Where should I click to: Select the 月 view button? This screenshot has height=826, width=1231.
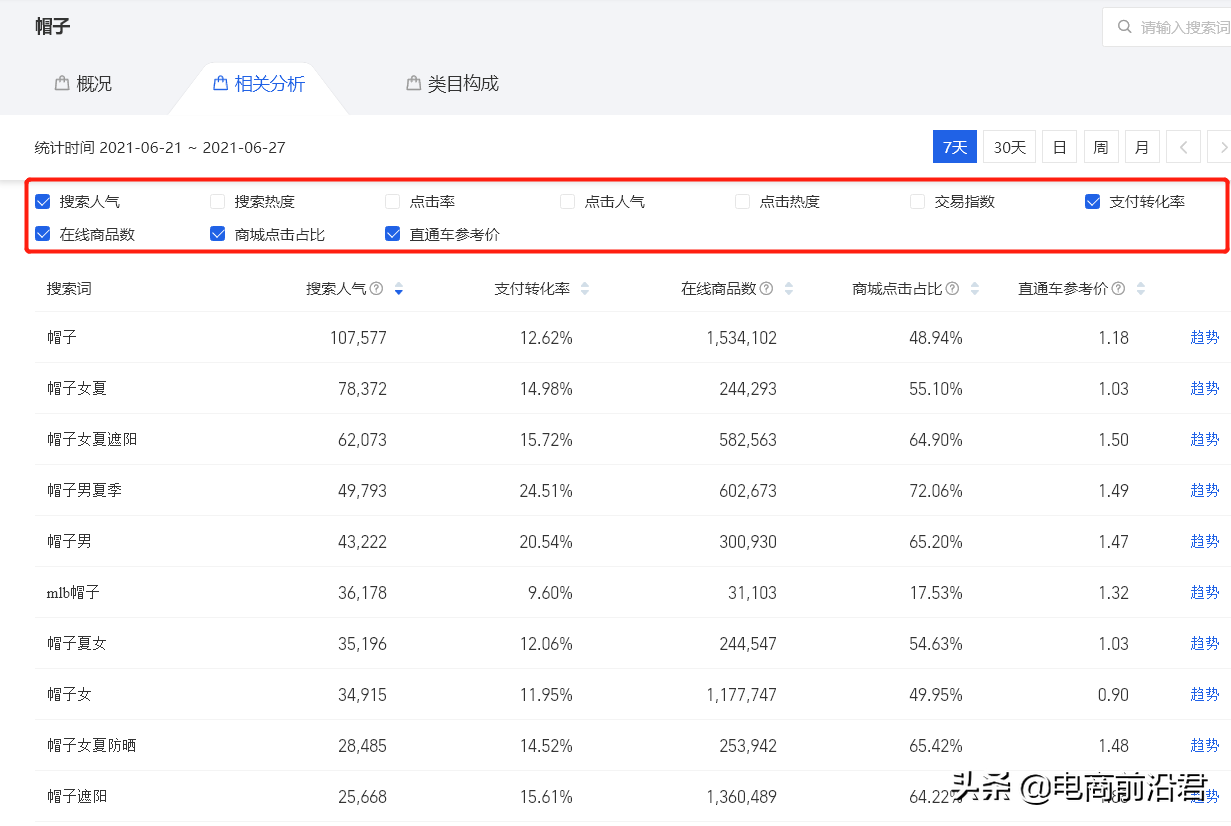tap(1142, 146)
